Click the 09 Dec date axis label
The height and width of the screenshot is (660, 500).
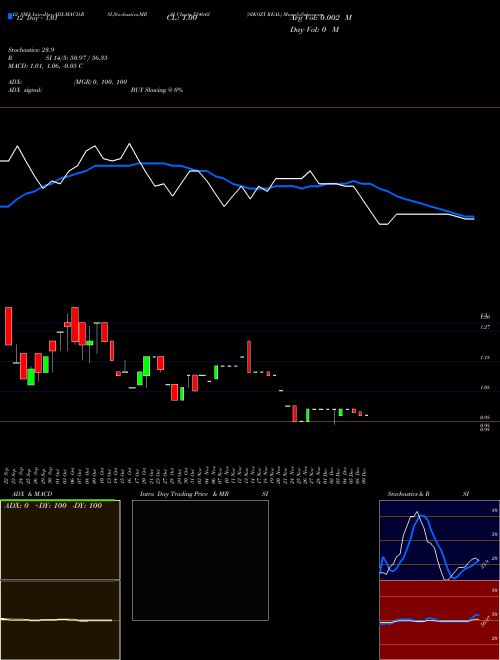click(x=364, y=475)
